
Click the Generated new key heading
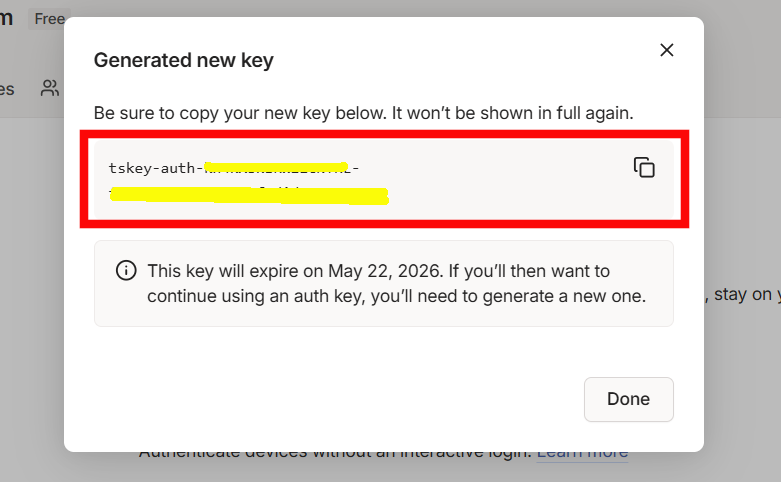click(x=183, y=60)
